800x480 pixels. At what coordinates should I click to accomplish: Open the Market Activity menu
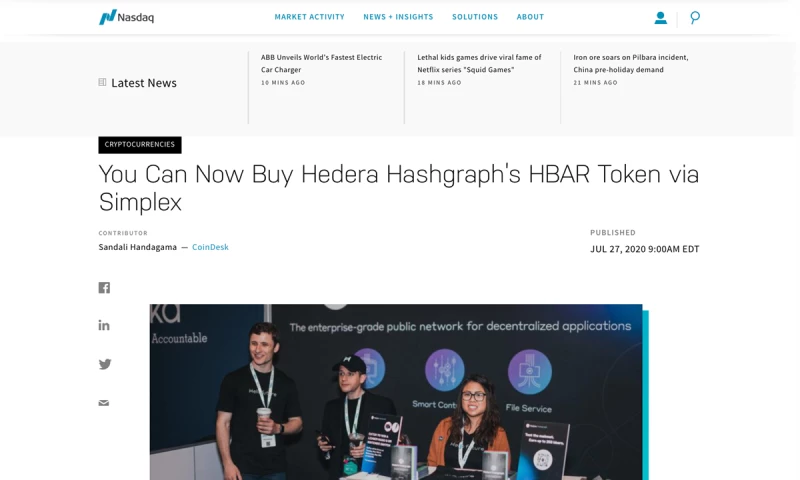310,17
